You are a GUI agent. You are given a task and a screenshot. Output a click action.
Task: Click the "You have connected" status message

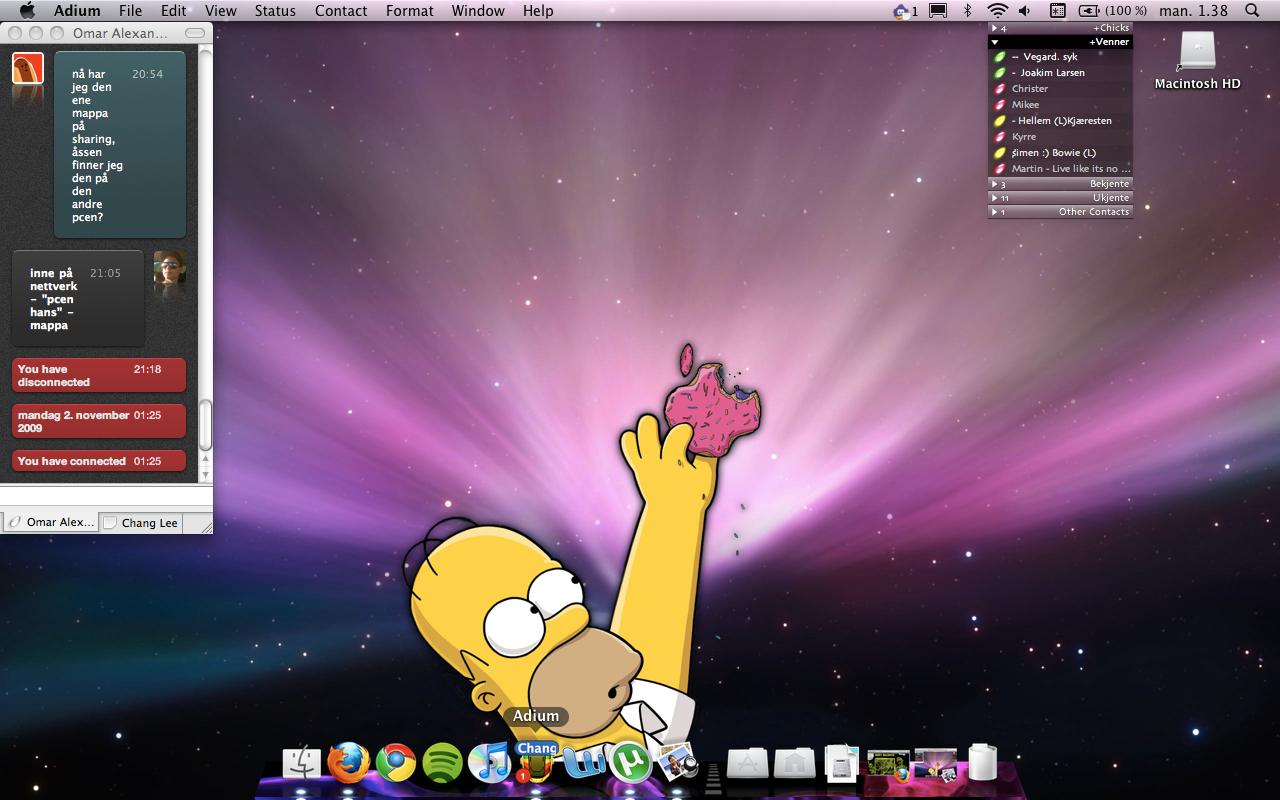click(99, 461)
